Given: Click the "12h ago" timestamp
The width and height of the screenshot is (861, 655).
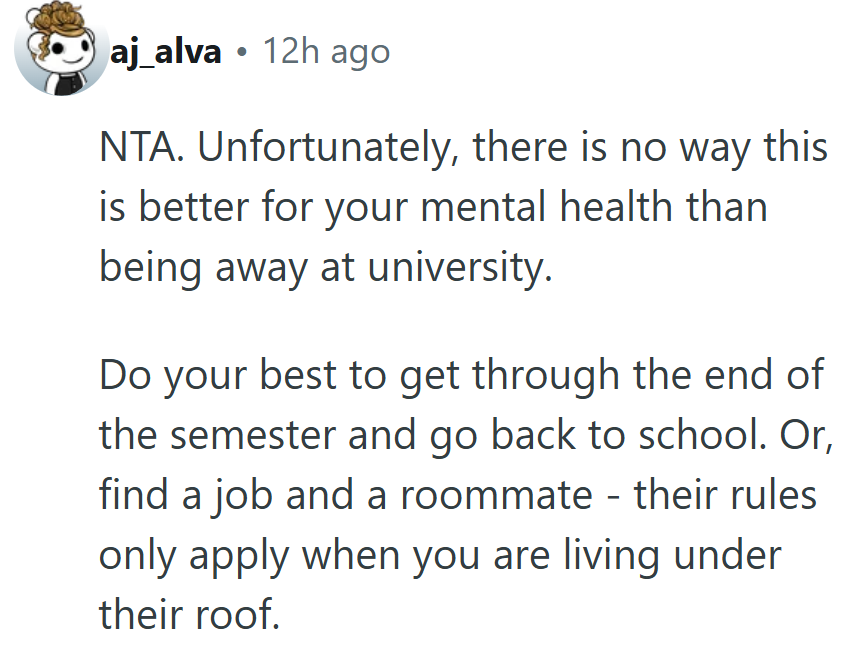Looking at the screenshot, I should [326, 52].
